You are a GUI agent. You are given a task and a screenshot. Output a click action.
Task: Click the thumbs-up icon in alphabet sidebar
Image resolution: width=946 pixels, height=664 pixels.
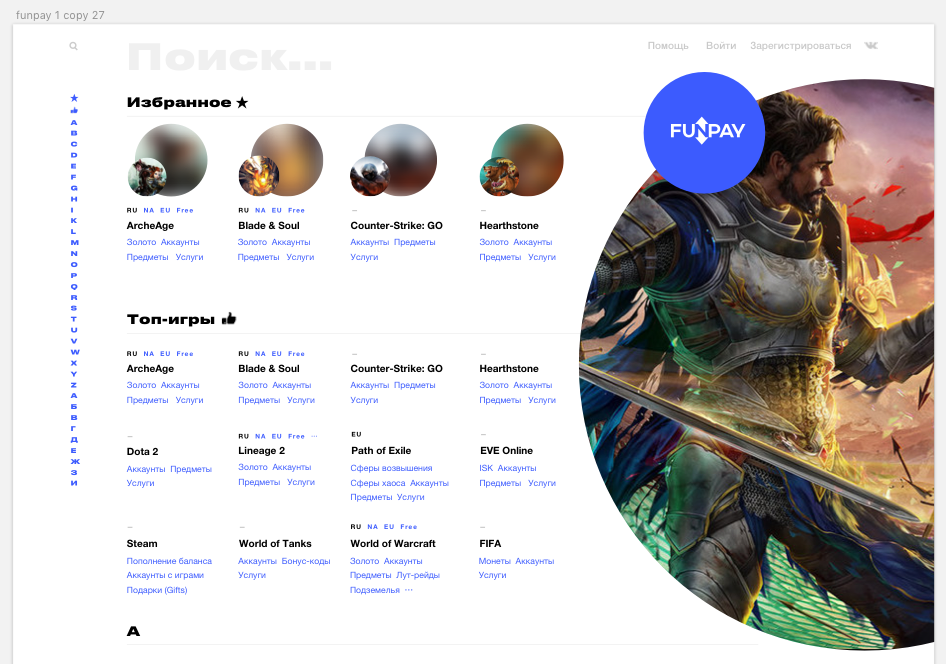tap(74, 110)
